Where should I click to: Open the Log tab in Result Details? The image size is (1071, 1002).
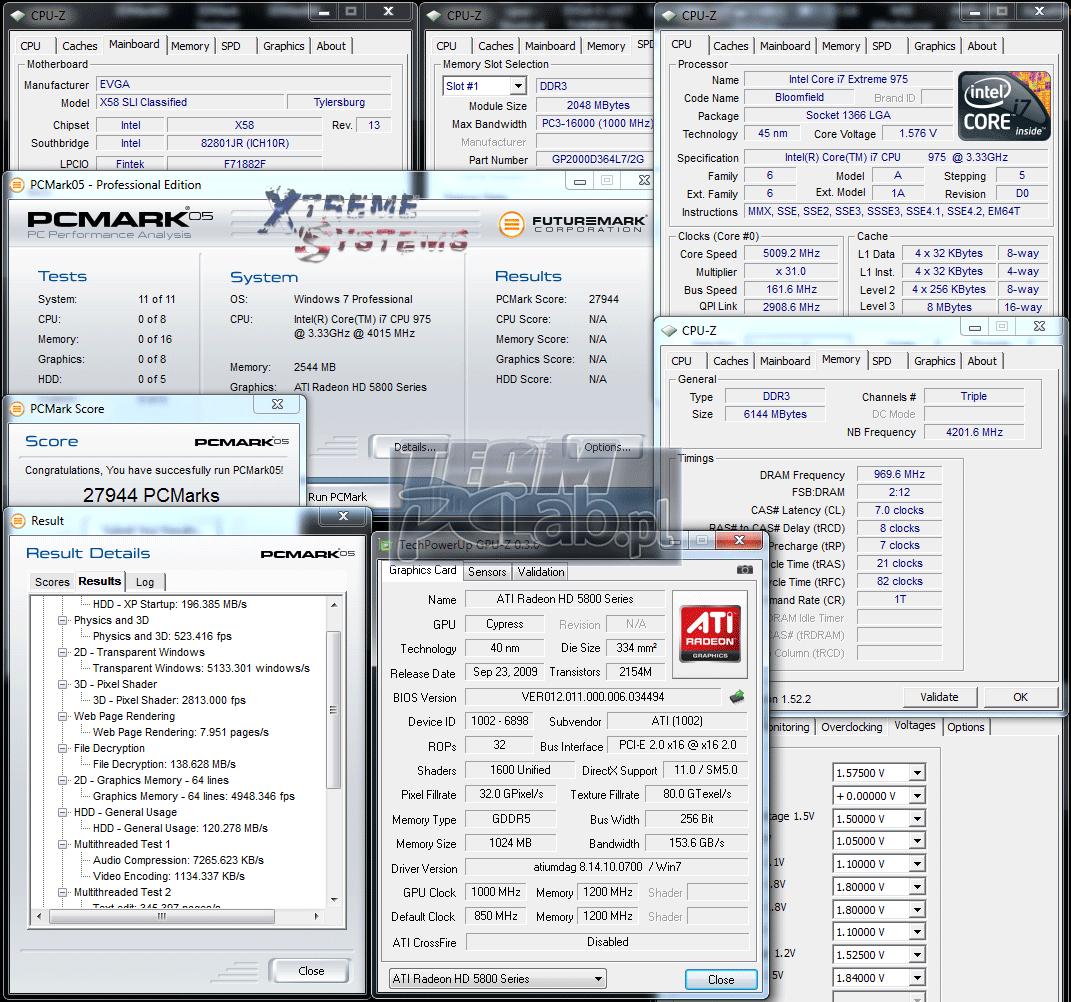(x=145, y=582)
